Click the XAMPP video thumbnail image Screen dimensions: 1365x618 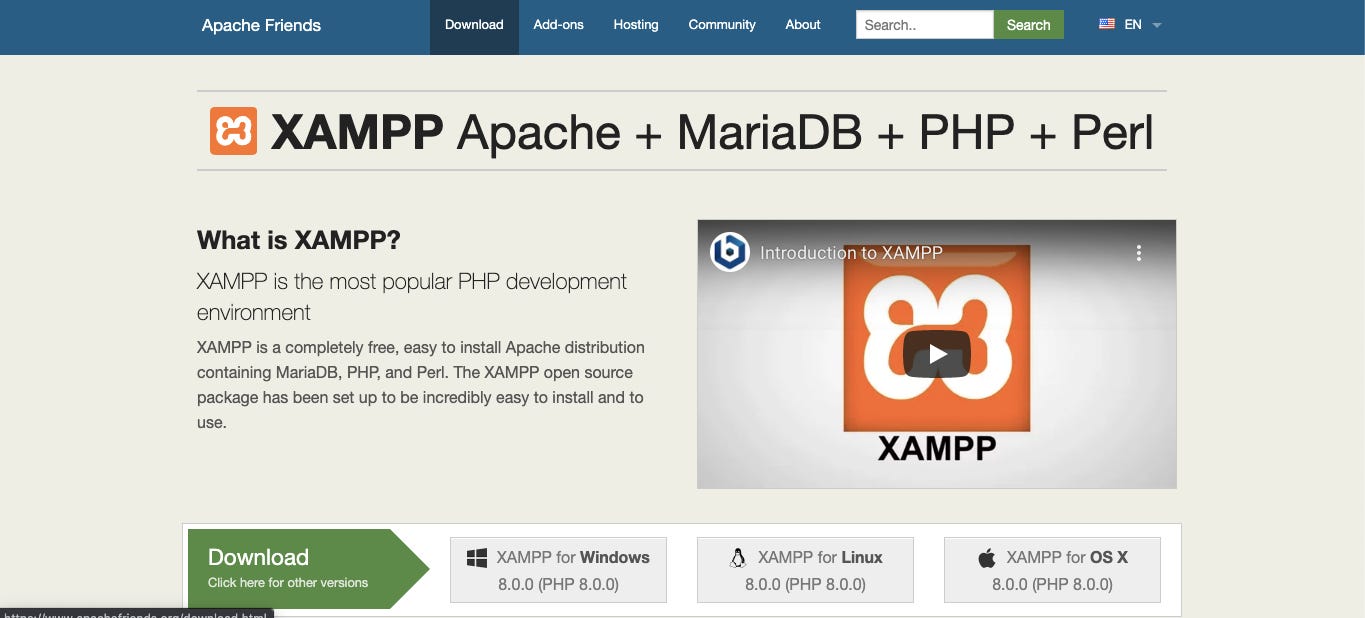point(937,354)
